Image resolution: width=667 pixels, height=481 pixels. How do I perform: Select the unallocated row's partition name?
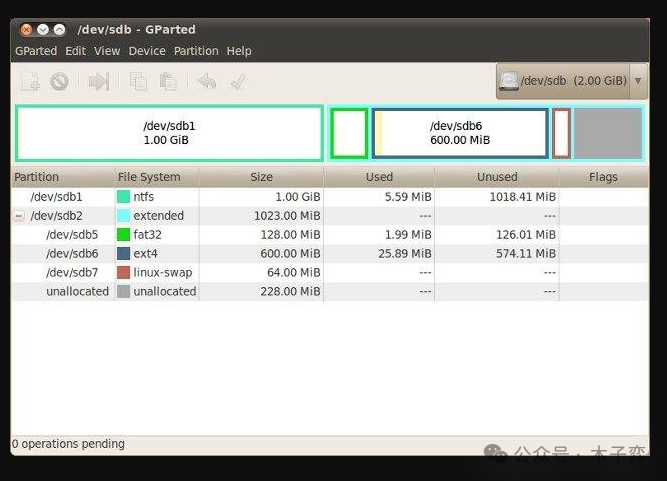tap(77, 291)
